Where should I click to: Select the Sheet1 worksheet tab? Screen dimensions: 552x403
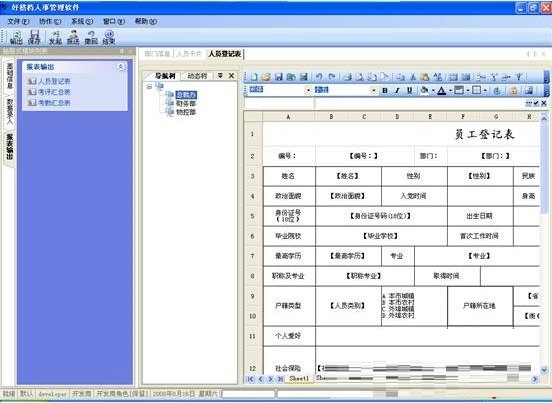(299, 379)
